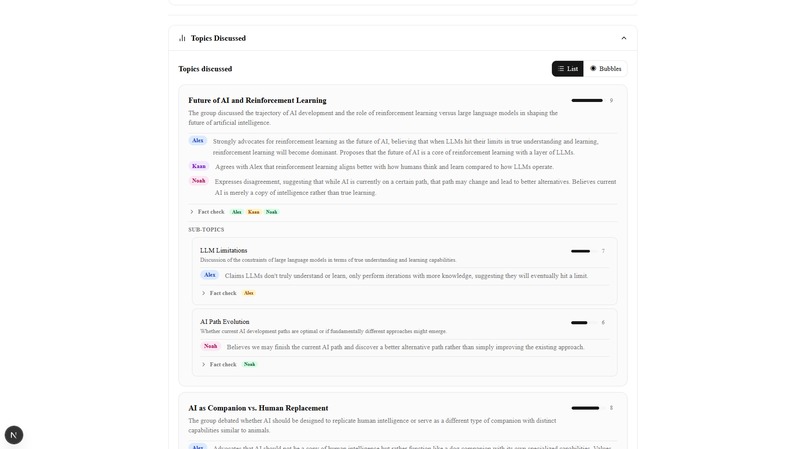Click green Noah badge in AI Path Evolution fact check

[249, 365]
